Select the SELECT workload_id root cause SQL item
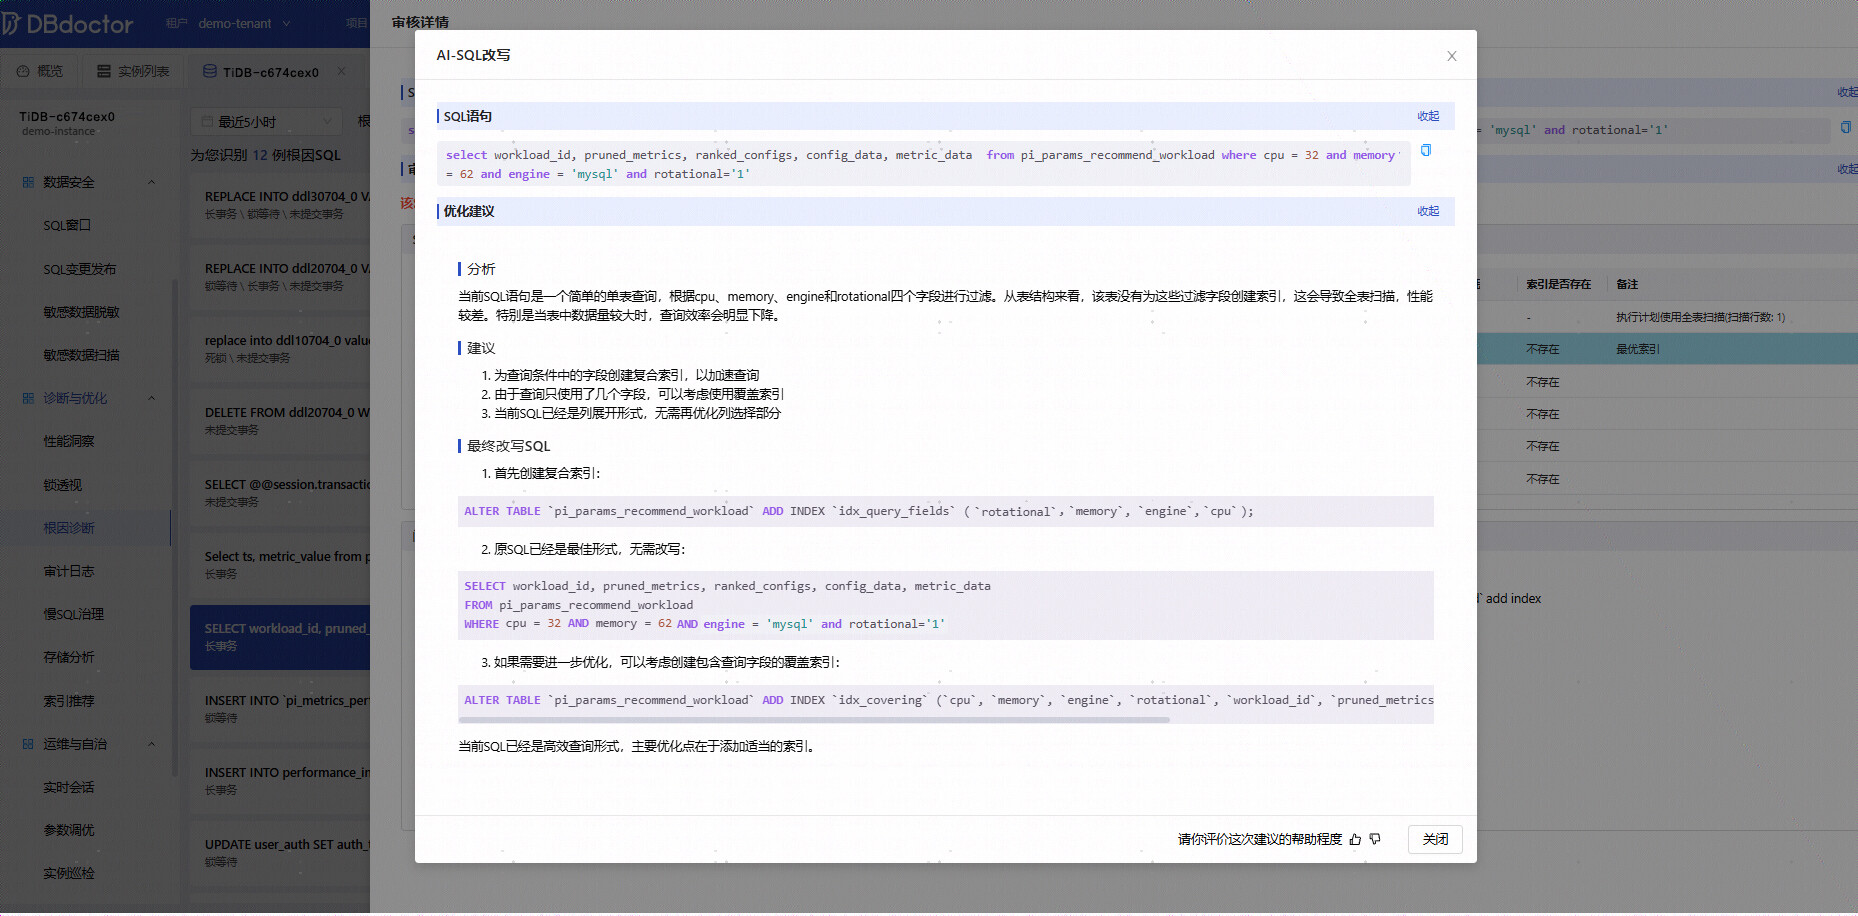The width and height of the screenshot is (1858, 916). (280, 637)
